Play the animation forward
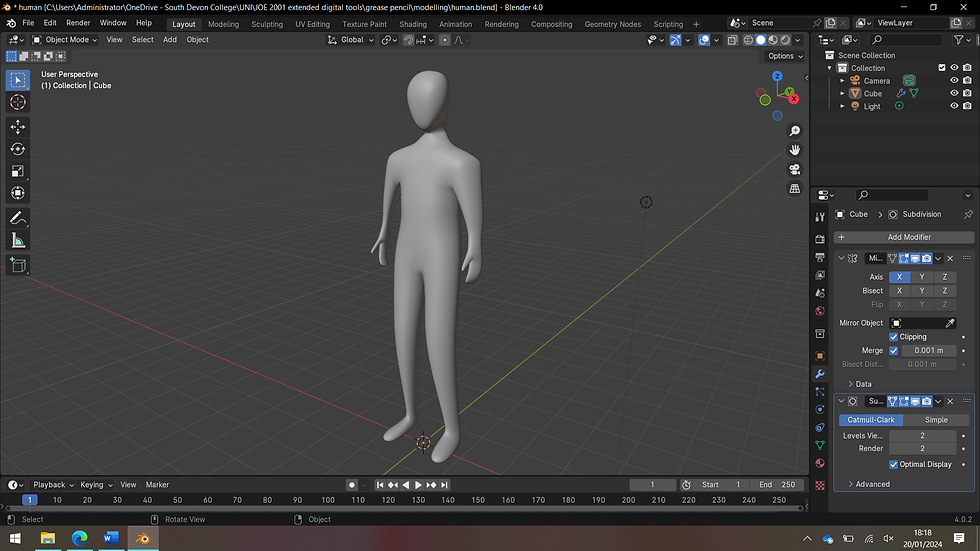This screenshot has width=980, height=551. tap(418, 485)
